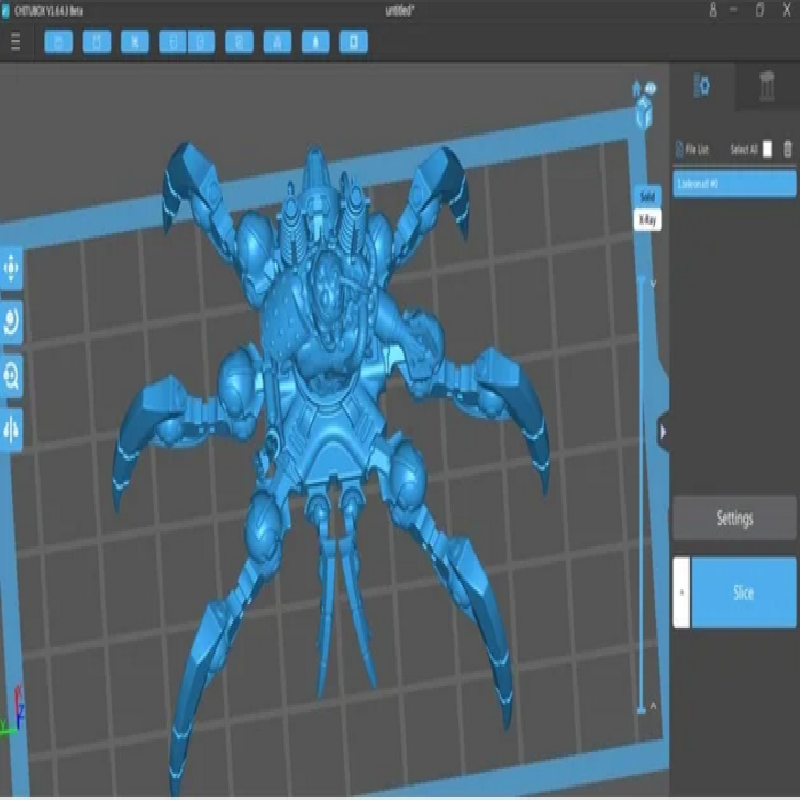This screenshot has height=800, width=800.
Task: Expand the arrow left of Slice button
Action: pos(681,592)
